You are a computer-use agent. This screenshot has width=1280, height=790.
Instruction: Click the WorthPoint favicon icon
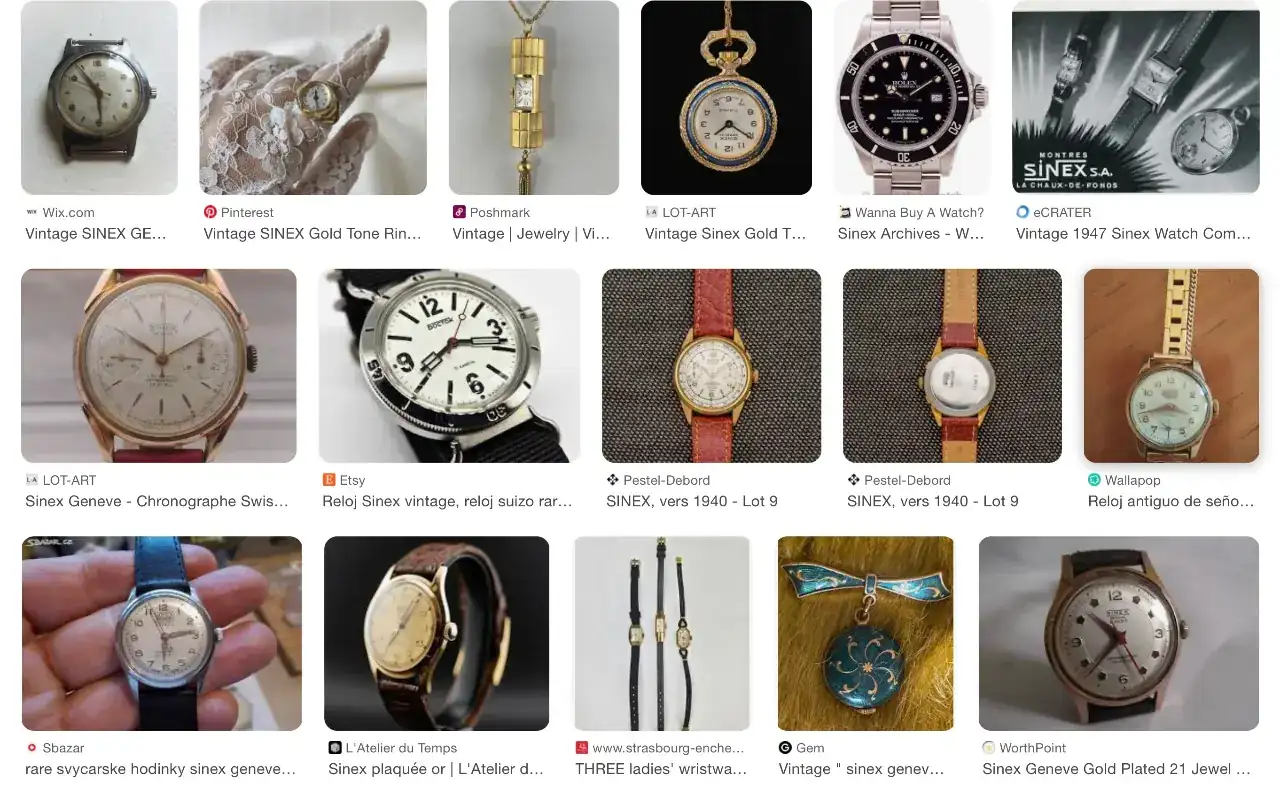point(989,748)
